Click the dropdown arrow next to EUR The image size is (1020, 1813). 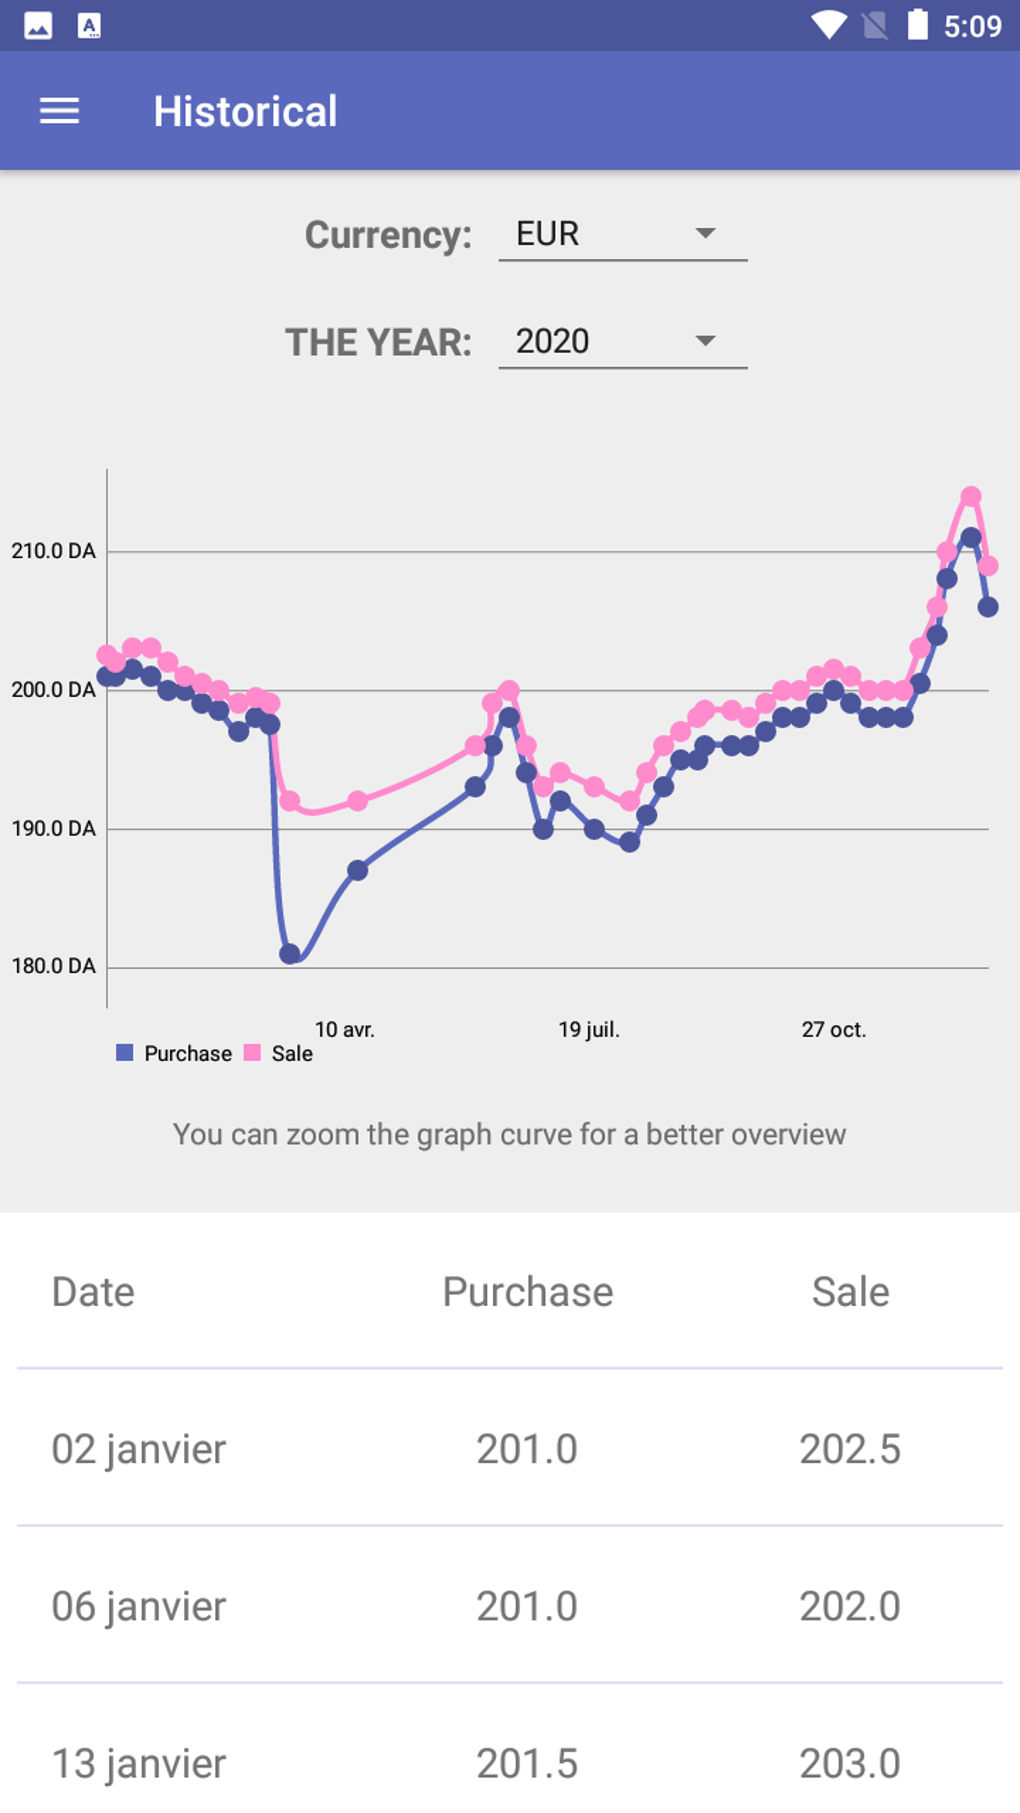click(705, 234)
